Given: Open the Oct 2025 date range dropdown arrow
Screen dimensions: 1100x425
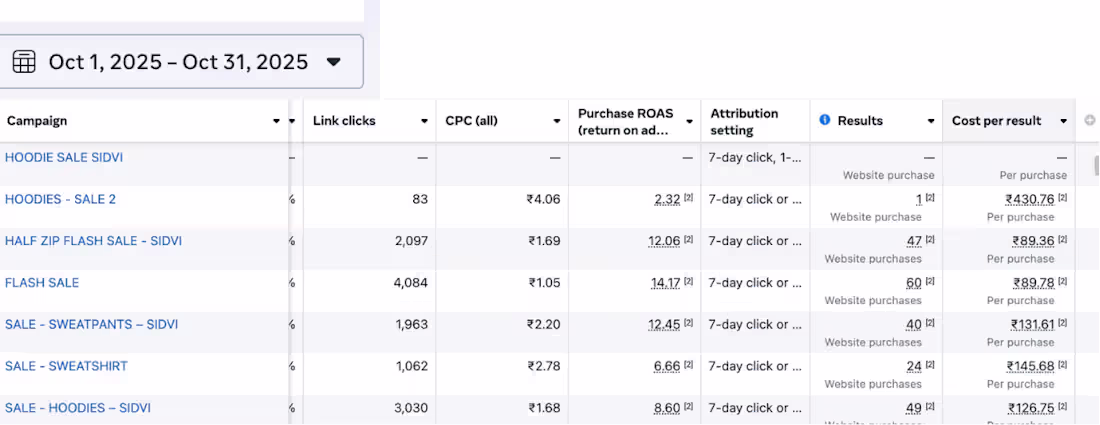Looking at the screenshot, I should point(334,62).
